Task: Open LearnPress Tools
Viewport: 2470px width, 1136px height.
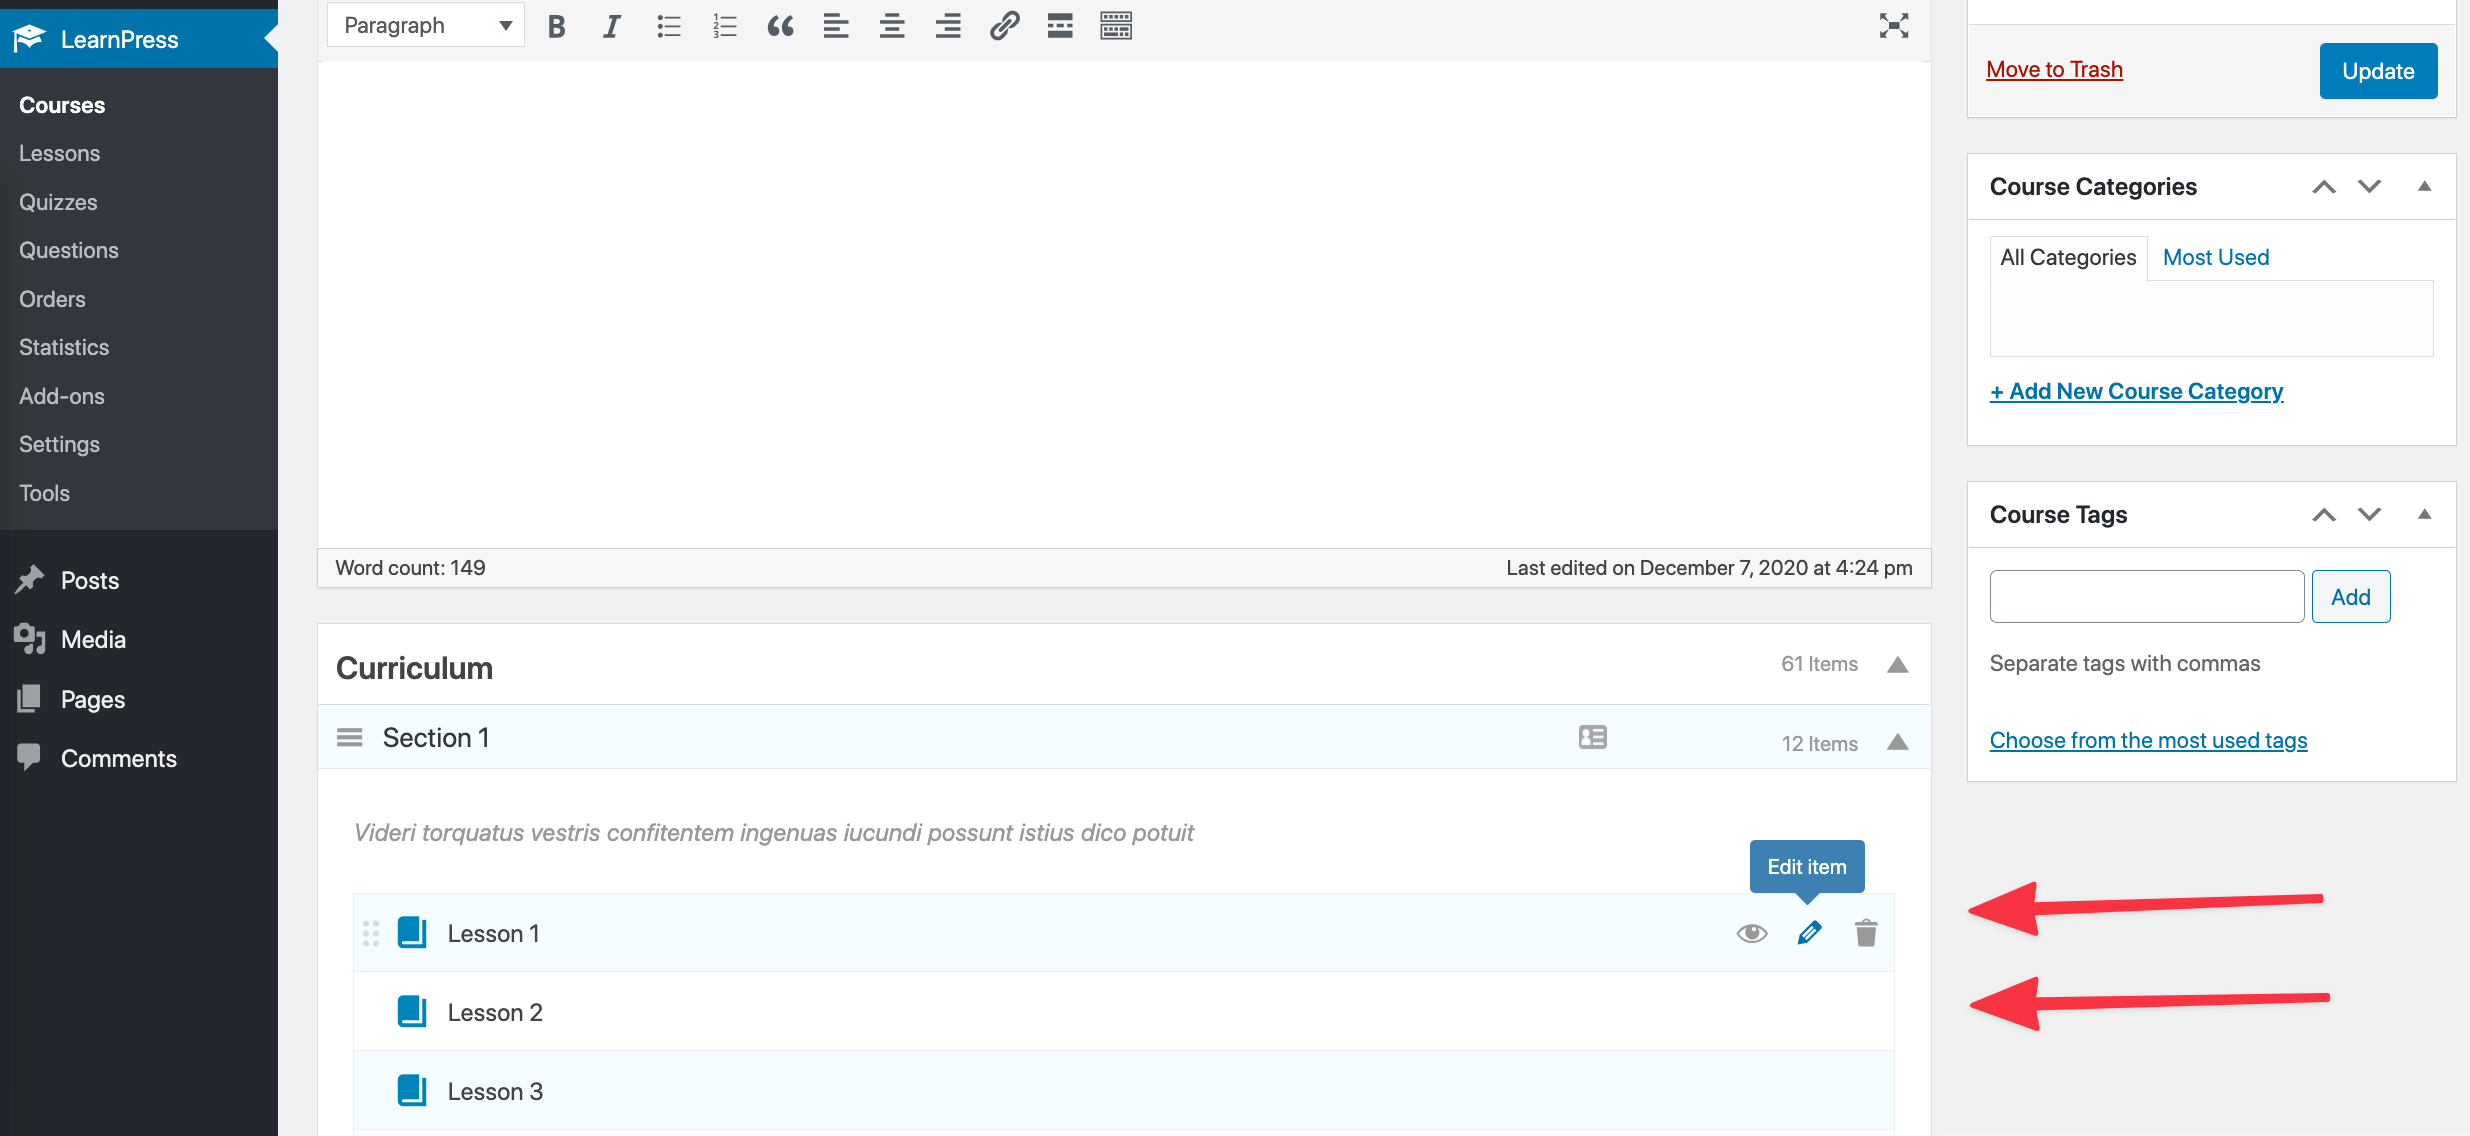Action: click(44, 493)
